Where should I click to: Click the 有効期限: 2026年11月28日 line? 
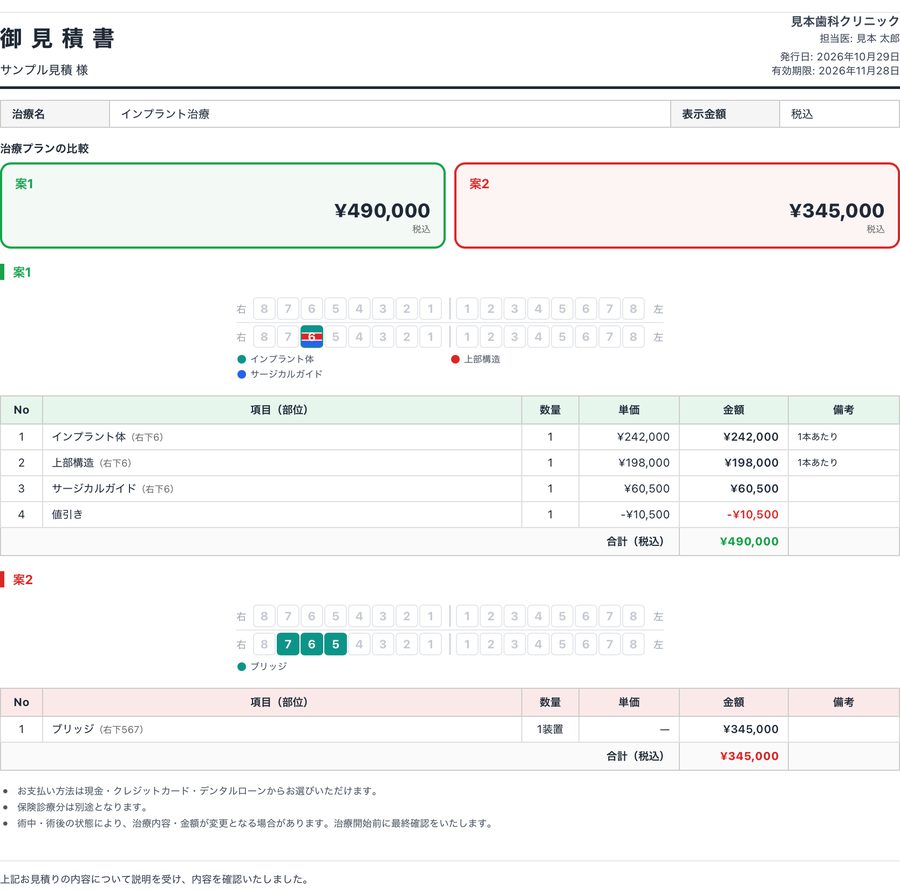(835, 71)
